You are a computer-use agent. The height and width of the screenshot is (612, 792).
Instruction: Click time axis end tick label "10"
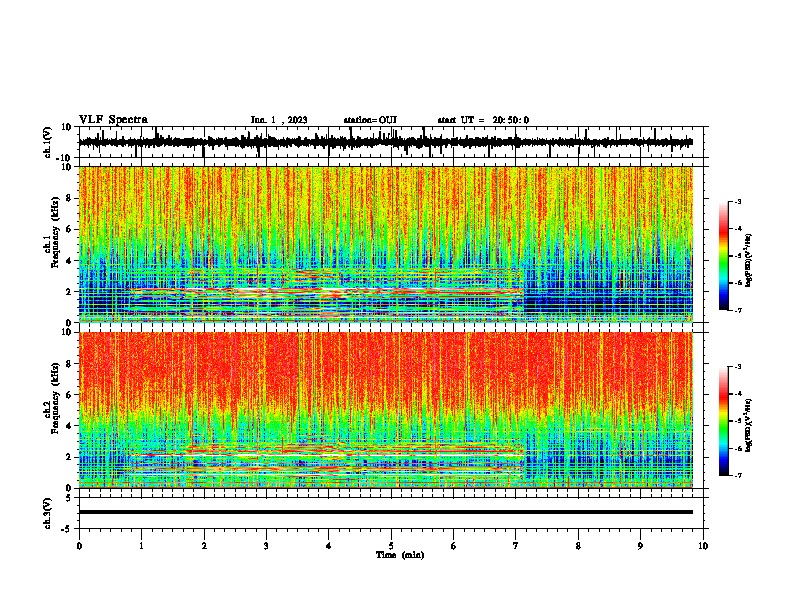[x=703, y=546]
